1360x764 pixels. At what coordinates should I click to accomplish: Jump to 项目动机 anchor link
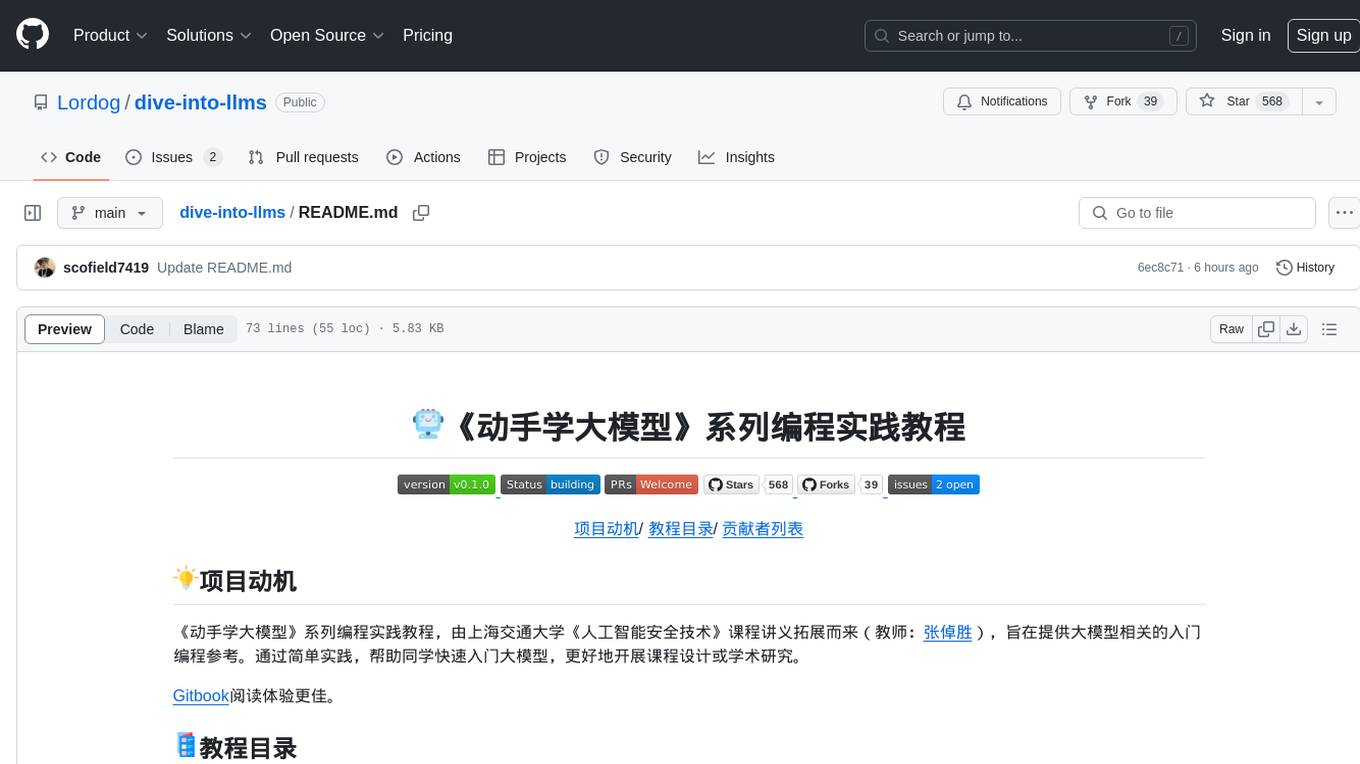[x=606, y=529]
